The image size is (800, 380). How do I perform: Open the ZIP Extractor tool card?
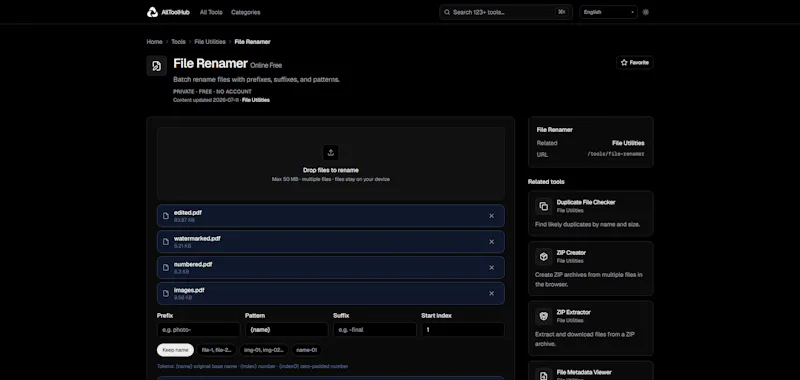591,328
